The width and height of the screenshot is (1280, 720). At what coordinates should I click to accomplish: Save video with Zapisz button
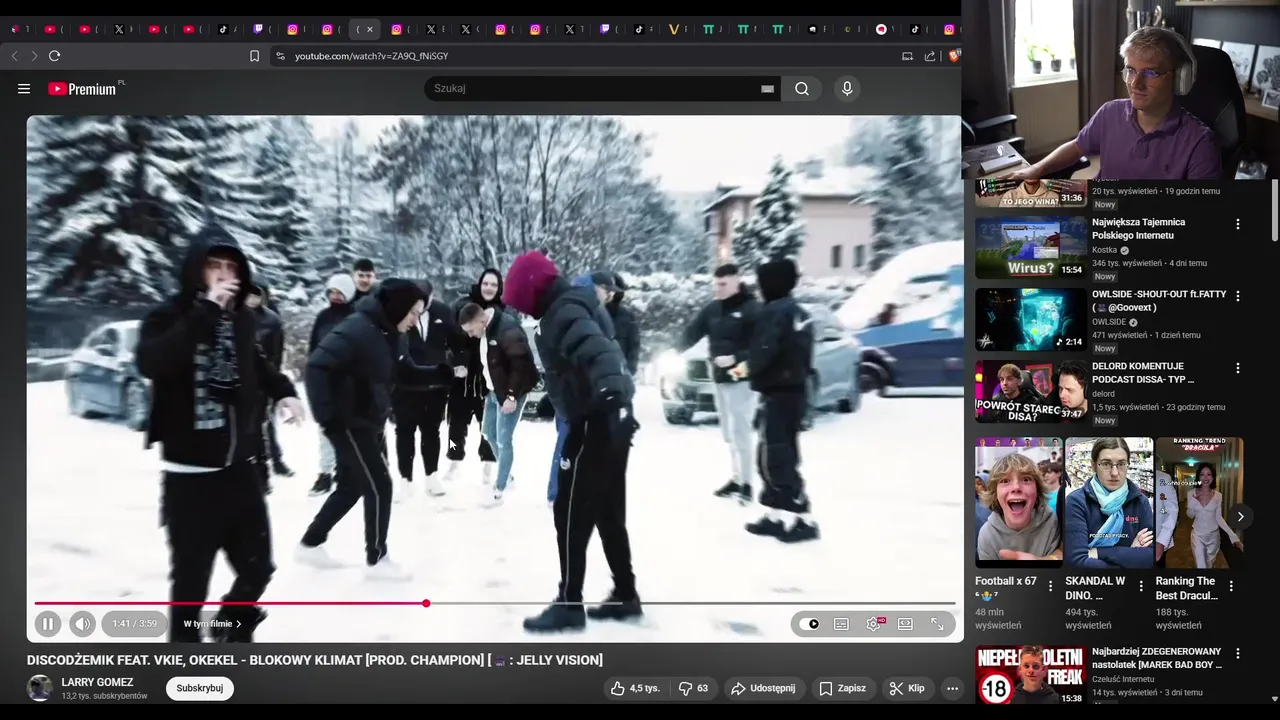(843, 688)
